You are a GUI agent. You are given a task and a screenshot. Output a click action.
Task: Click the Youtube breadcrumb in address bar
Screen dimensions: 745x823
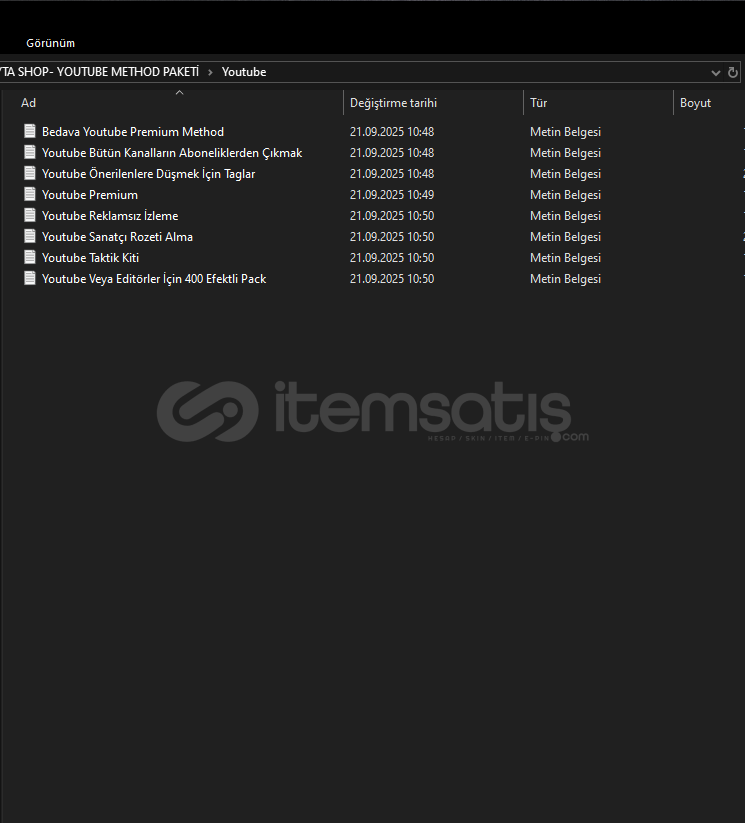[x=244, y=72]
